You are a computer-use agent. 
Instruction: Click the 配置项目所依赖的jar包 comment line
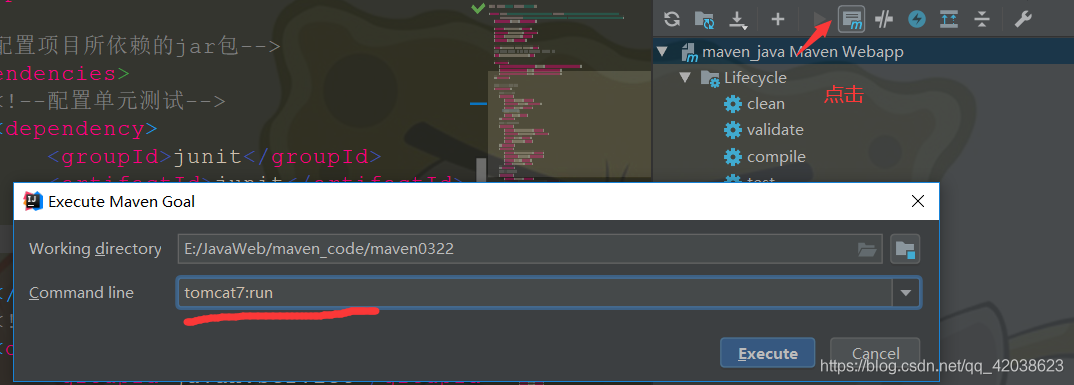(x=140, y=47)
